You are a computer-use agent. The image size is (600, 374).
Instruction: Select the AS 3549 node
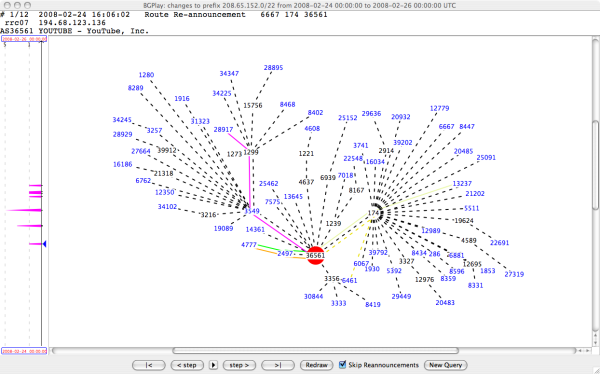(x=252, y=211)
